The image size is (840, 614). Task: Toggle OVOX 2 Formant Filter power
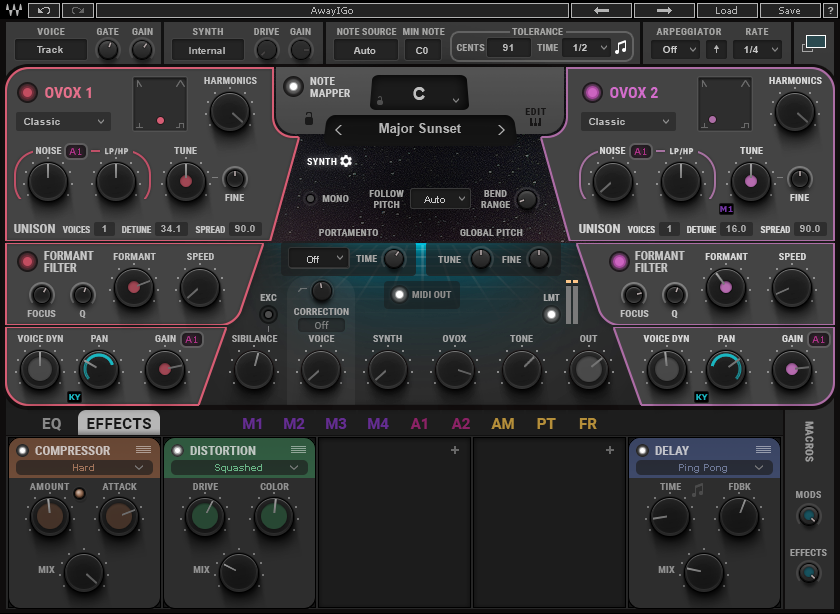[619, 261]
